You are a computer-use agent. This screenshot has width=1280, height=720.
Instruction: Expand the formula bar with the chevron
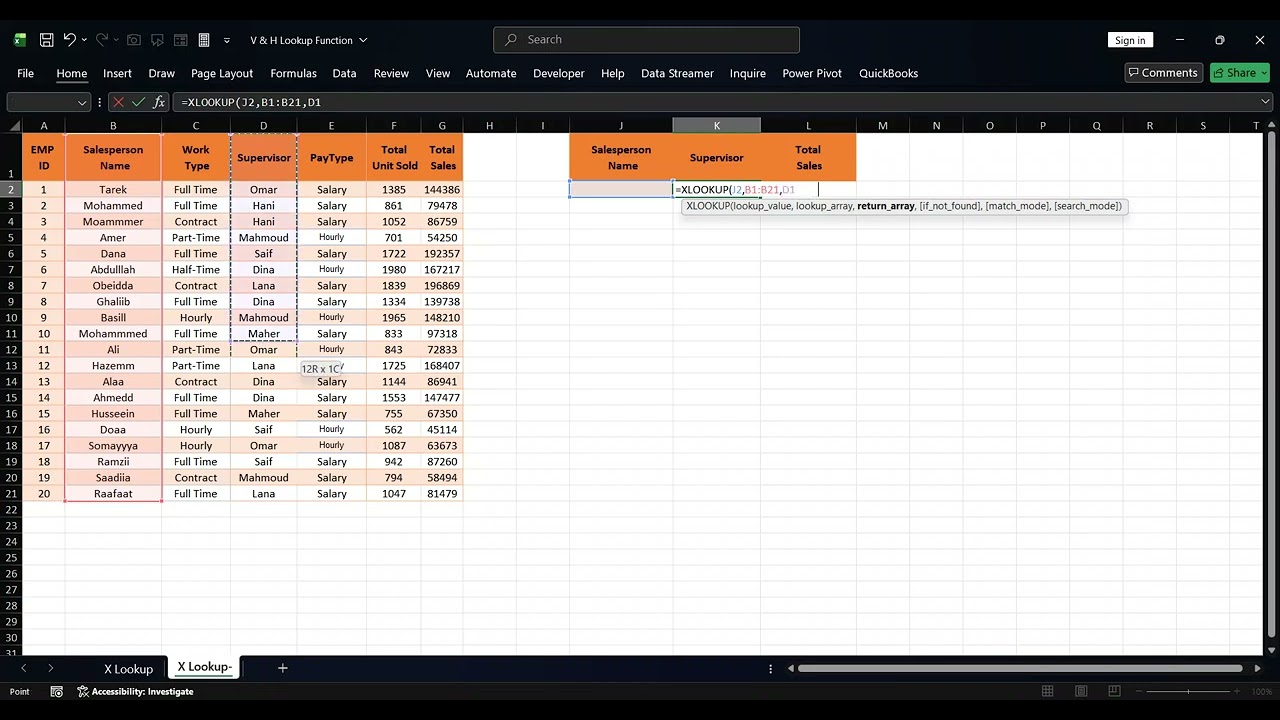tap(1266, 102)
